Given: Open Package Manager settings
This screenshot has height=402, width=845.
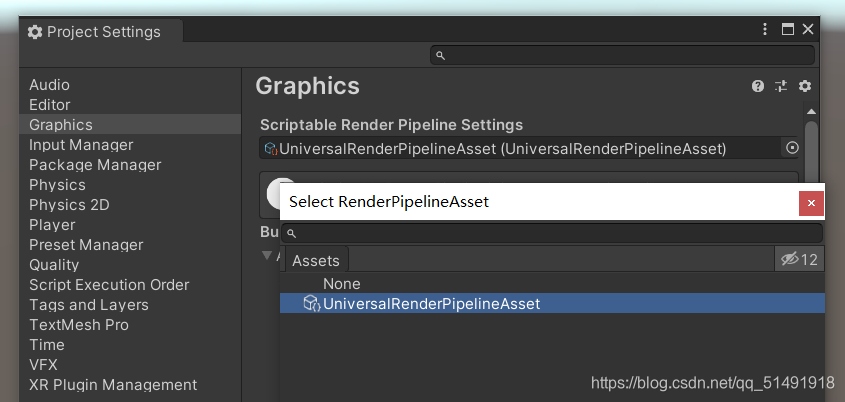Looking at the screenshot, I should point(130,165).
